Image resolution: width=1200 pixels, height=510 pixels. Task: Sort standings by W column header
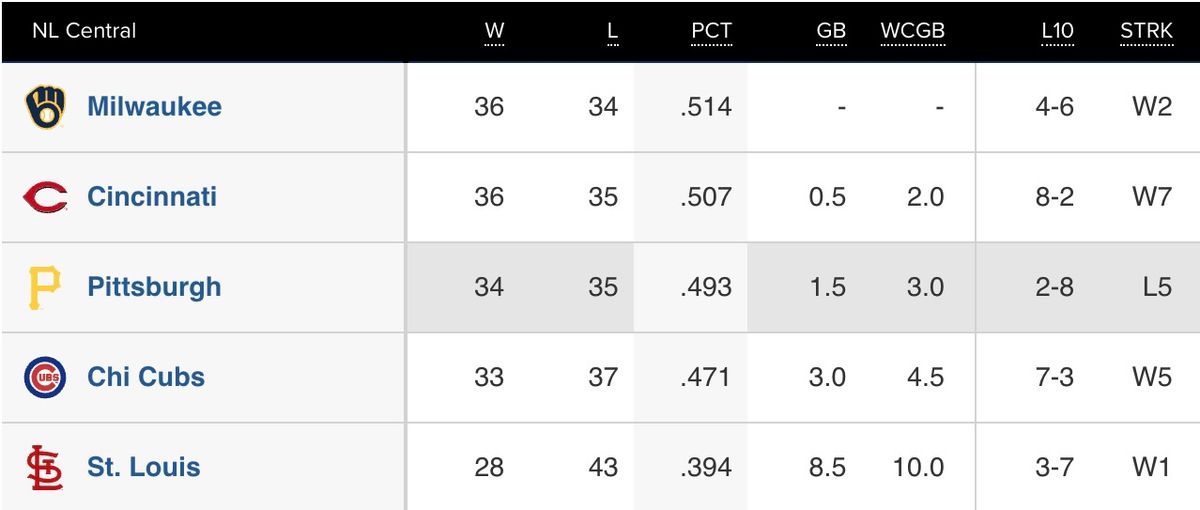(x=494, y=31)
